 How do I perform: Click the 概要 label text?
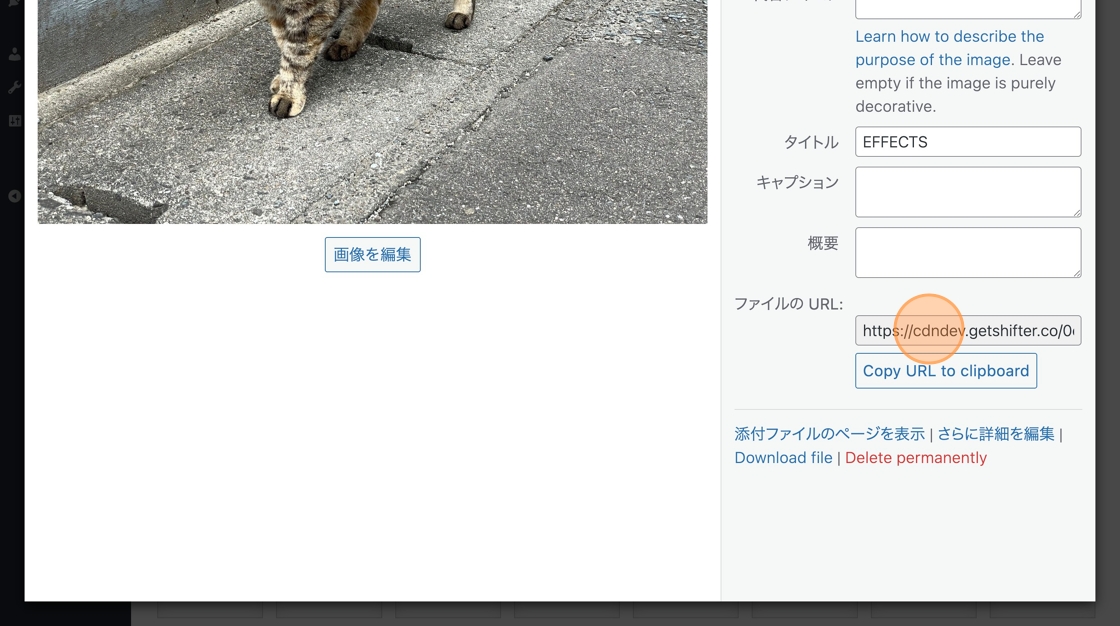click(x=823, y=243)
